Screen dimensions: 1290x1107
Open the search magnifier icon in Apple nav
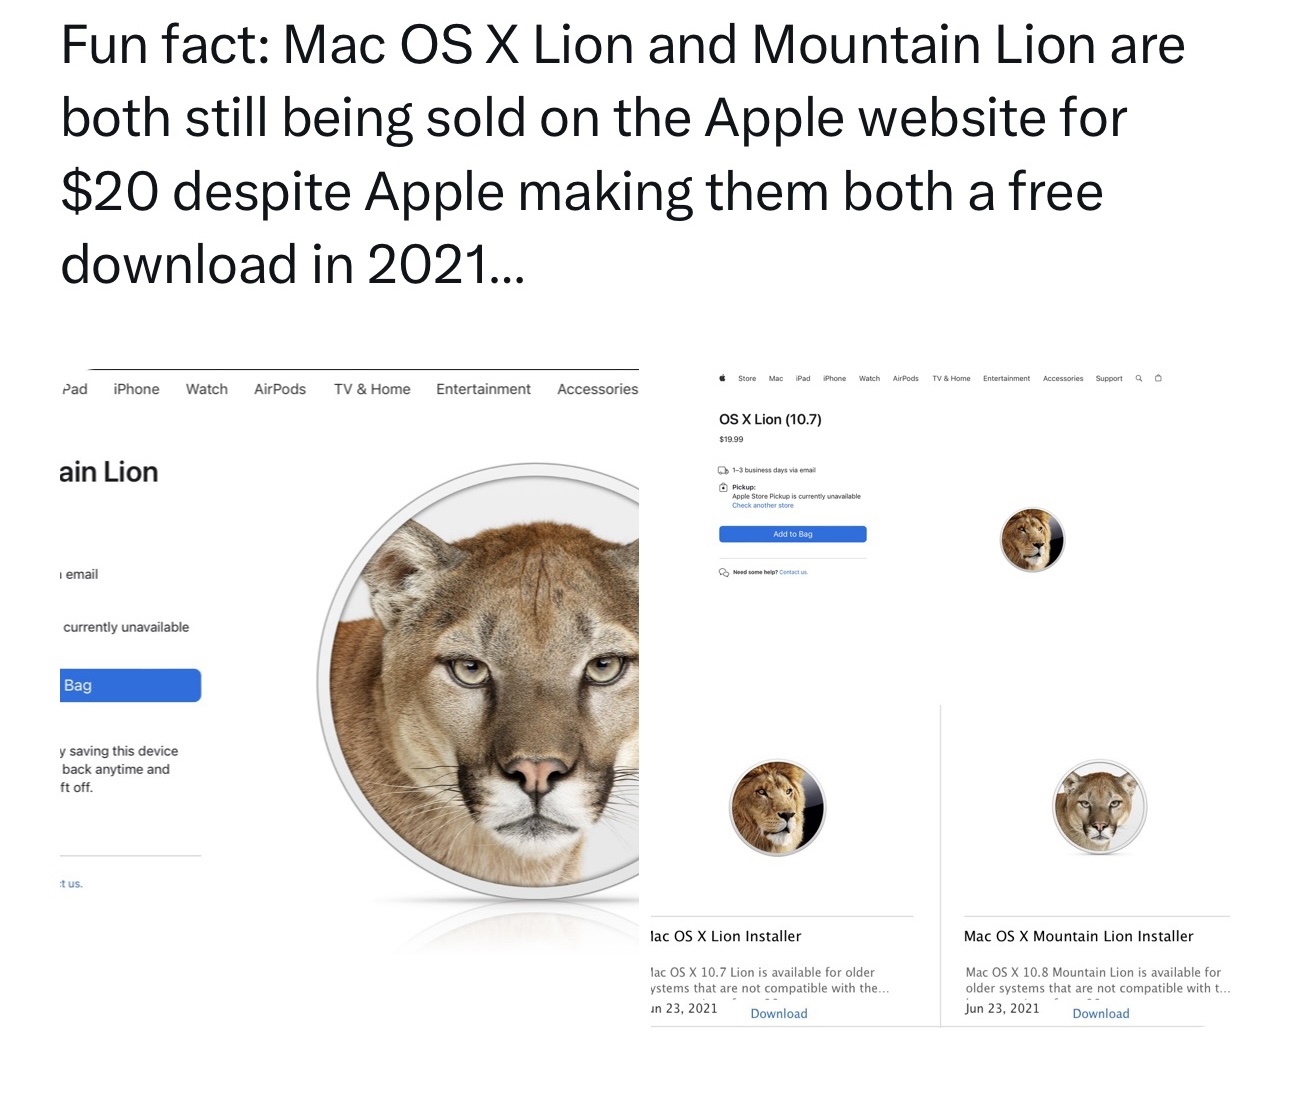[1139, 378]
